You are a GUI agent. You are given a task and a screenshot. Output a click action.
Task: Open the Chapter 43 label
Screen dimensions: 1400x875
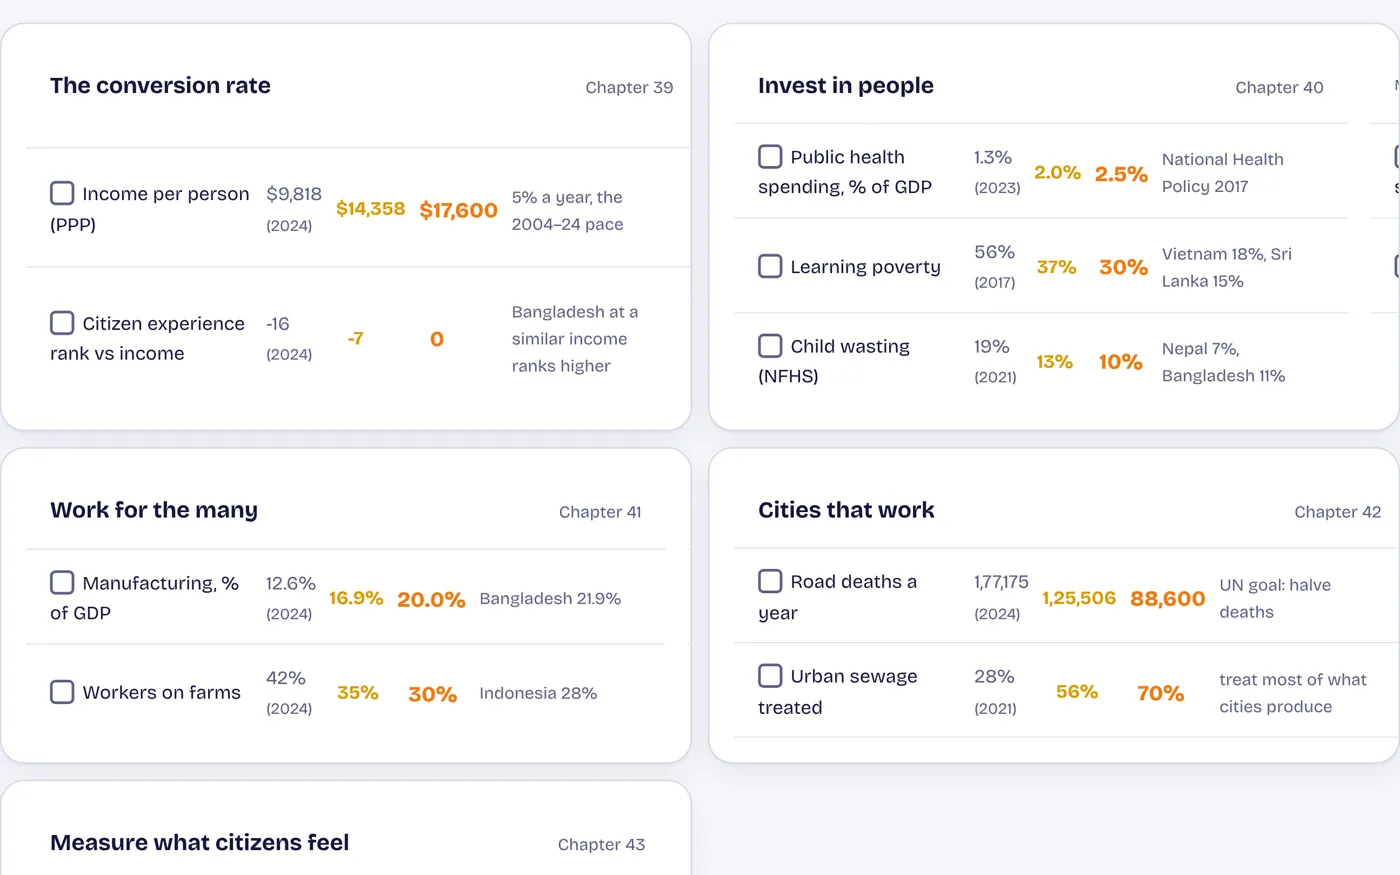click(601, 845)
